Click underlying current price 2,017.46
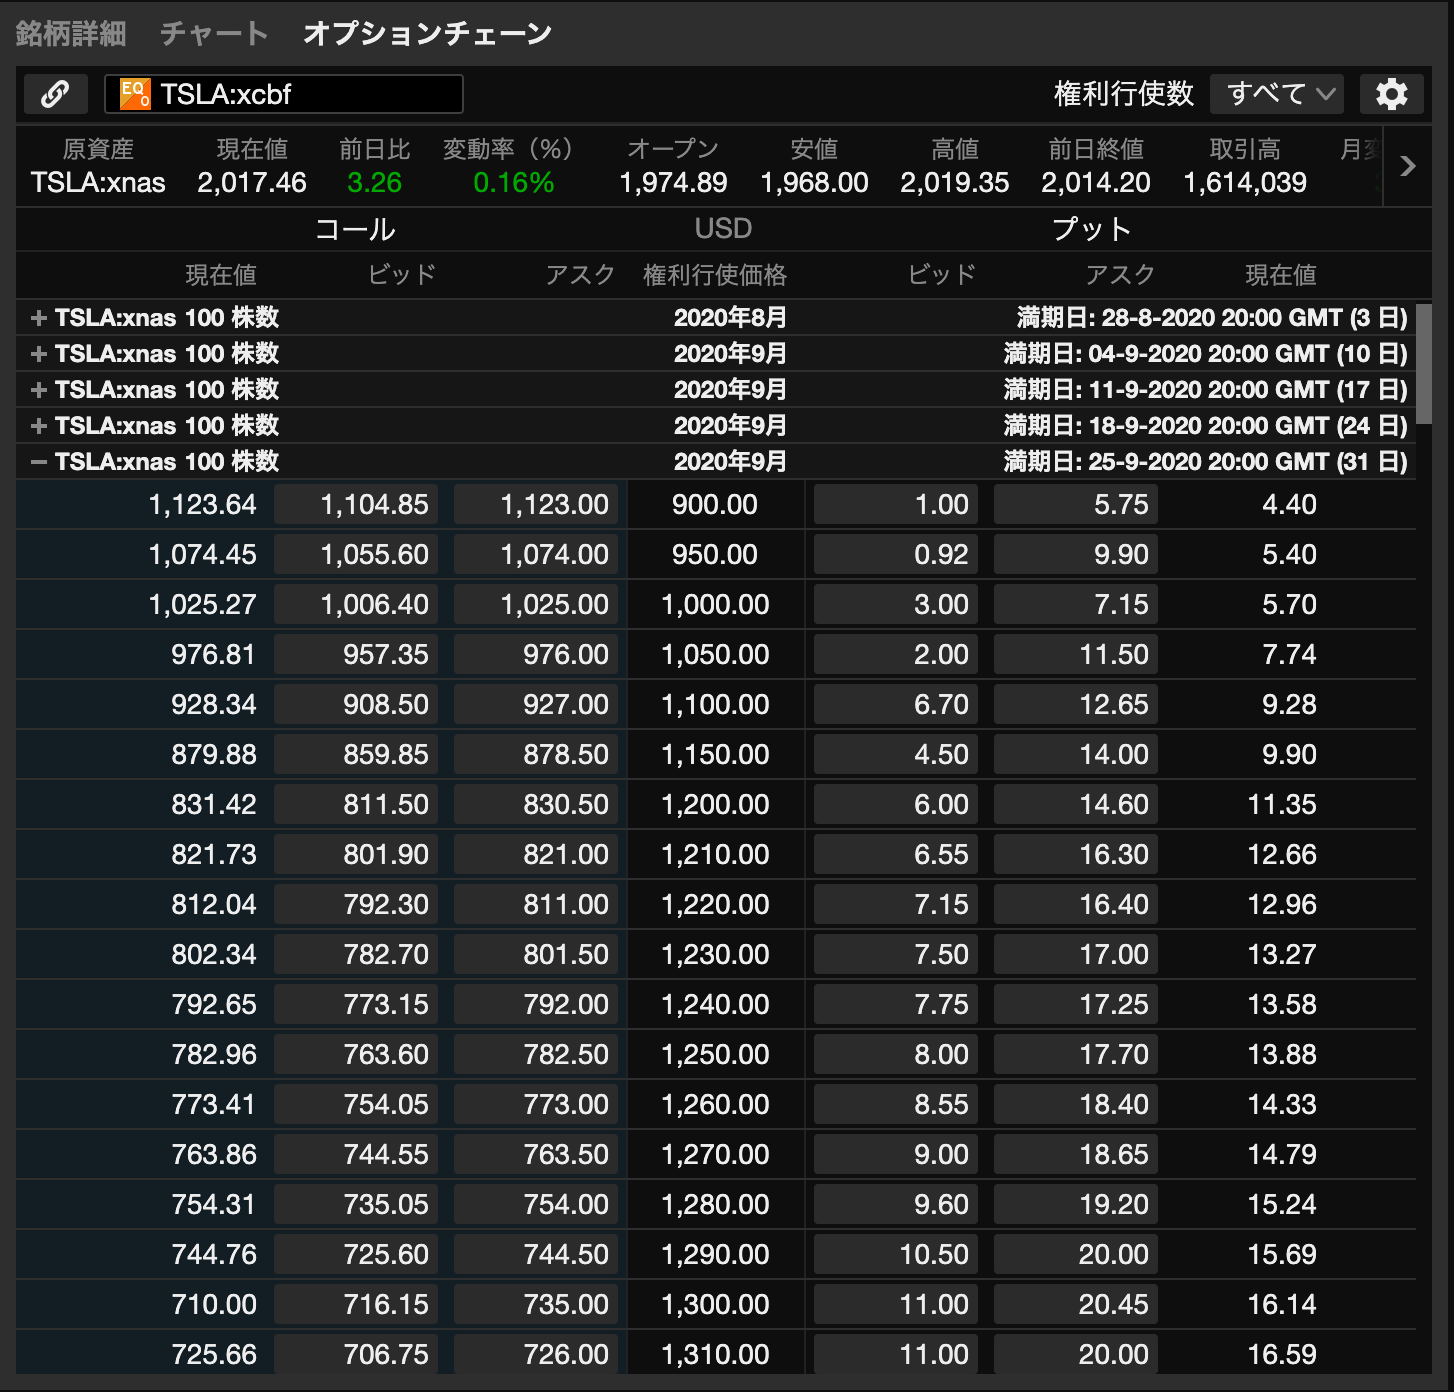1454x1392 pixels. [x=252, y=182]
